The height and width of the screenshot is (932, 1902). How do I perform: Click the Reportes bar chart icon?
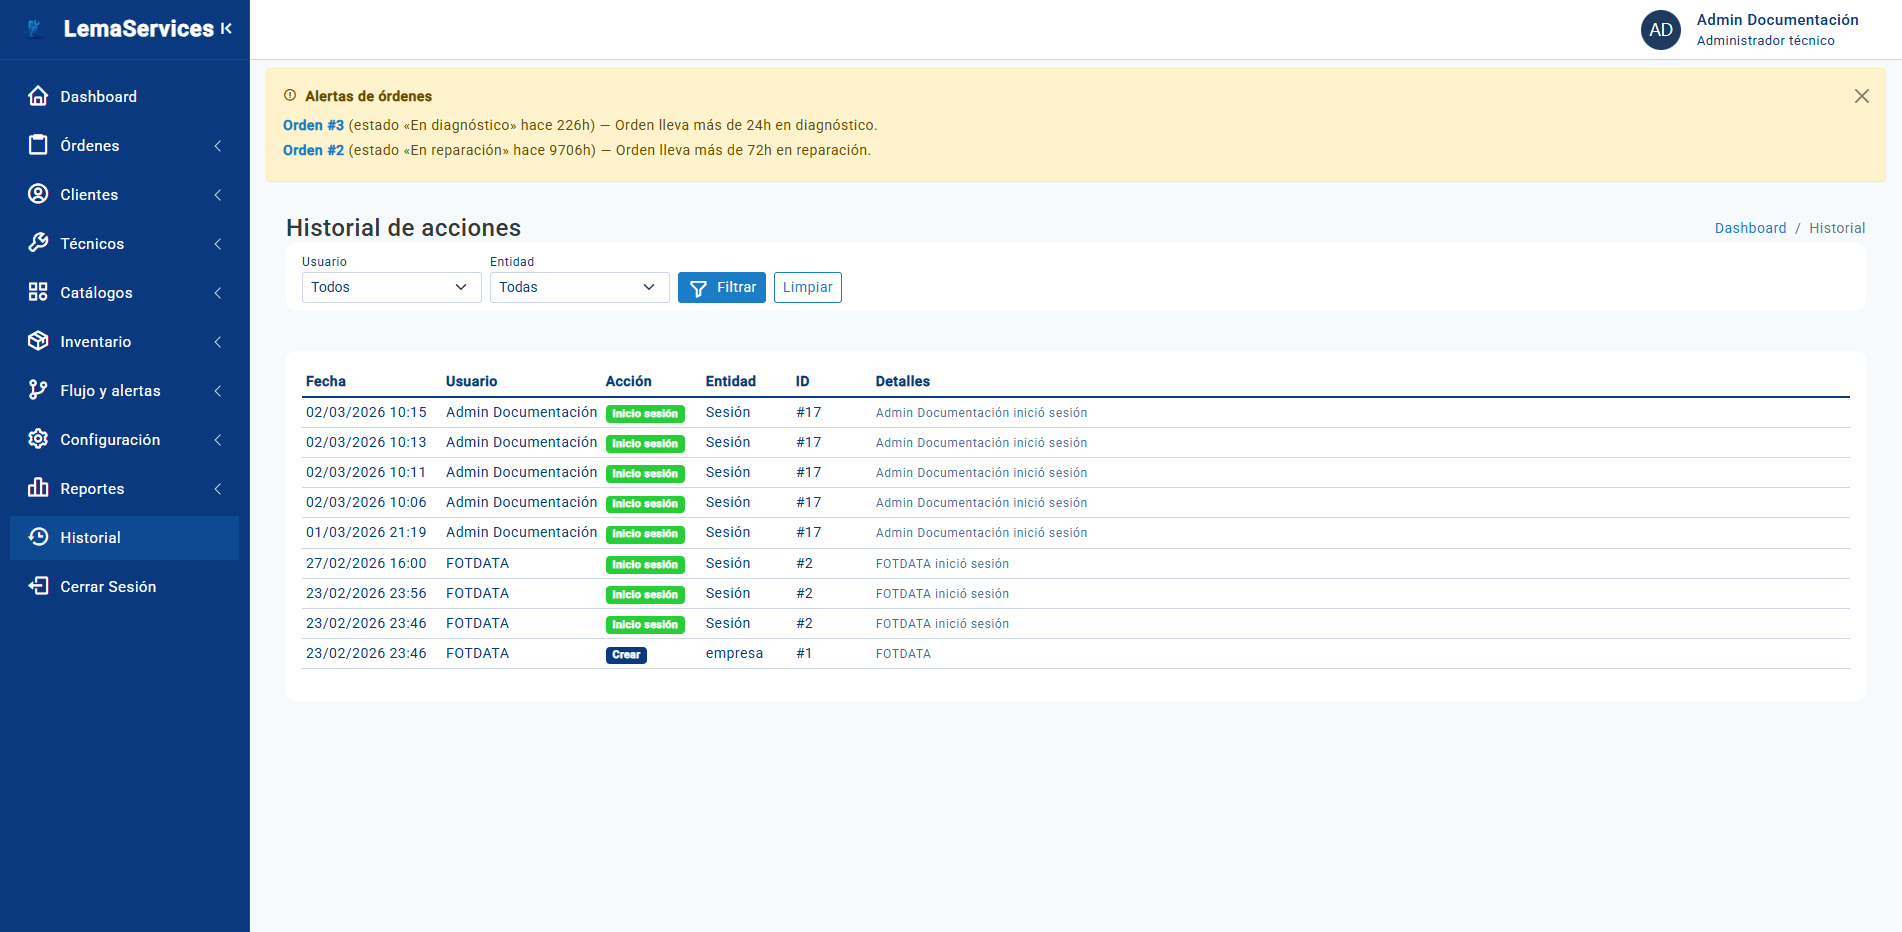pos(38,488)
